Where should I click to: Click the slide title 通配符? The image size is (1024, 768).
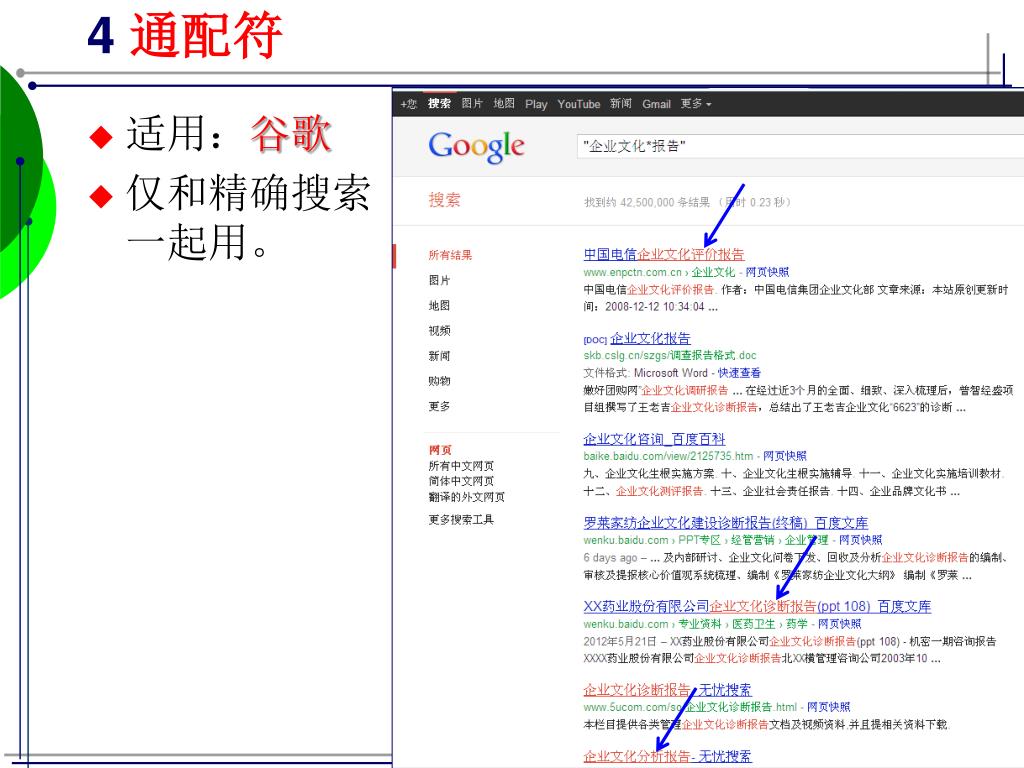[x=206, y=35]
